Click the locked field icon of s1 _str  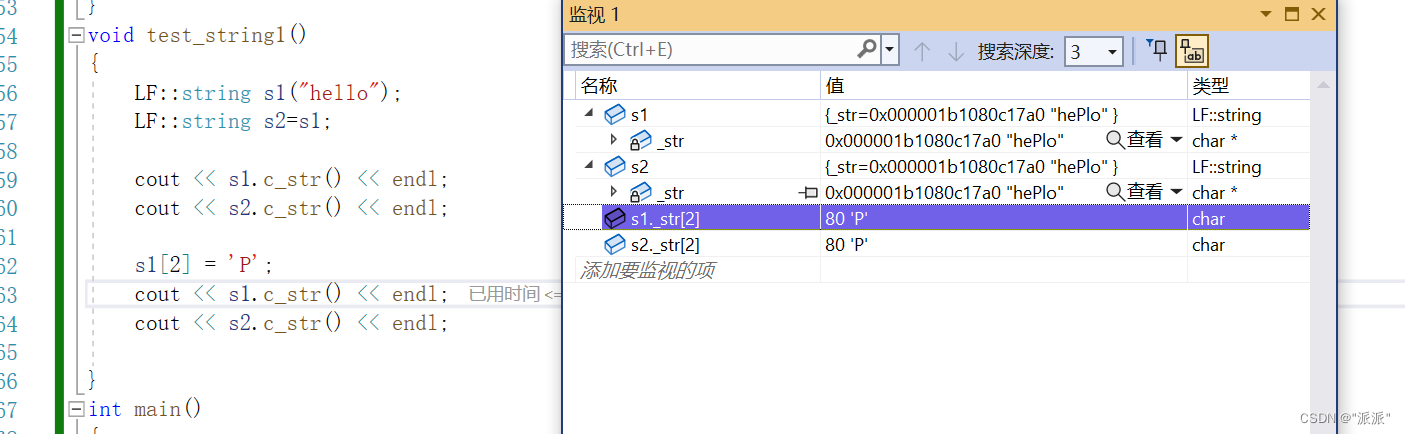639,141
